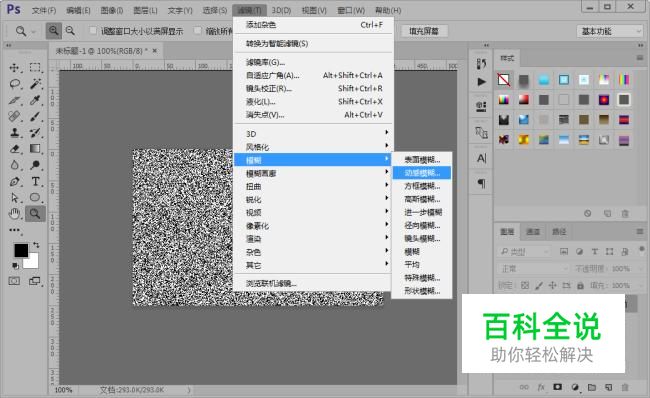Open the Layers panel flyout menu
The width and height of the screenshot is (650, 398).
pyautogui.click(x=640, y=231)
